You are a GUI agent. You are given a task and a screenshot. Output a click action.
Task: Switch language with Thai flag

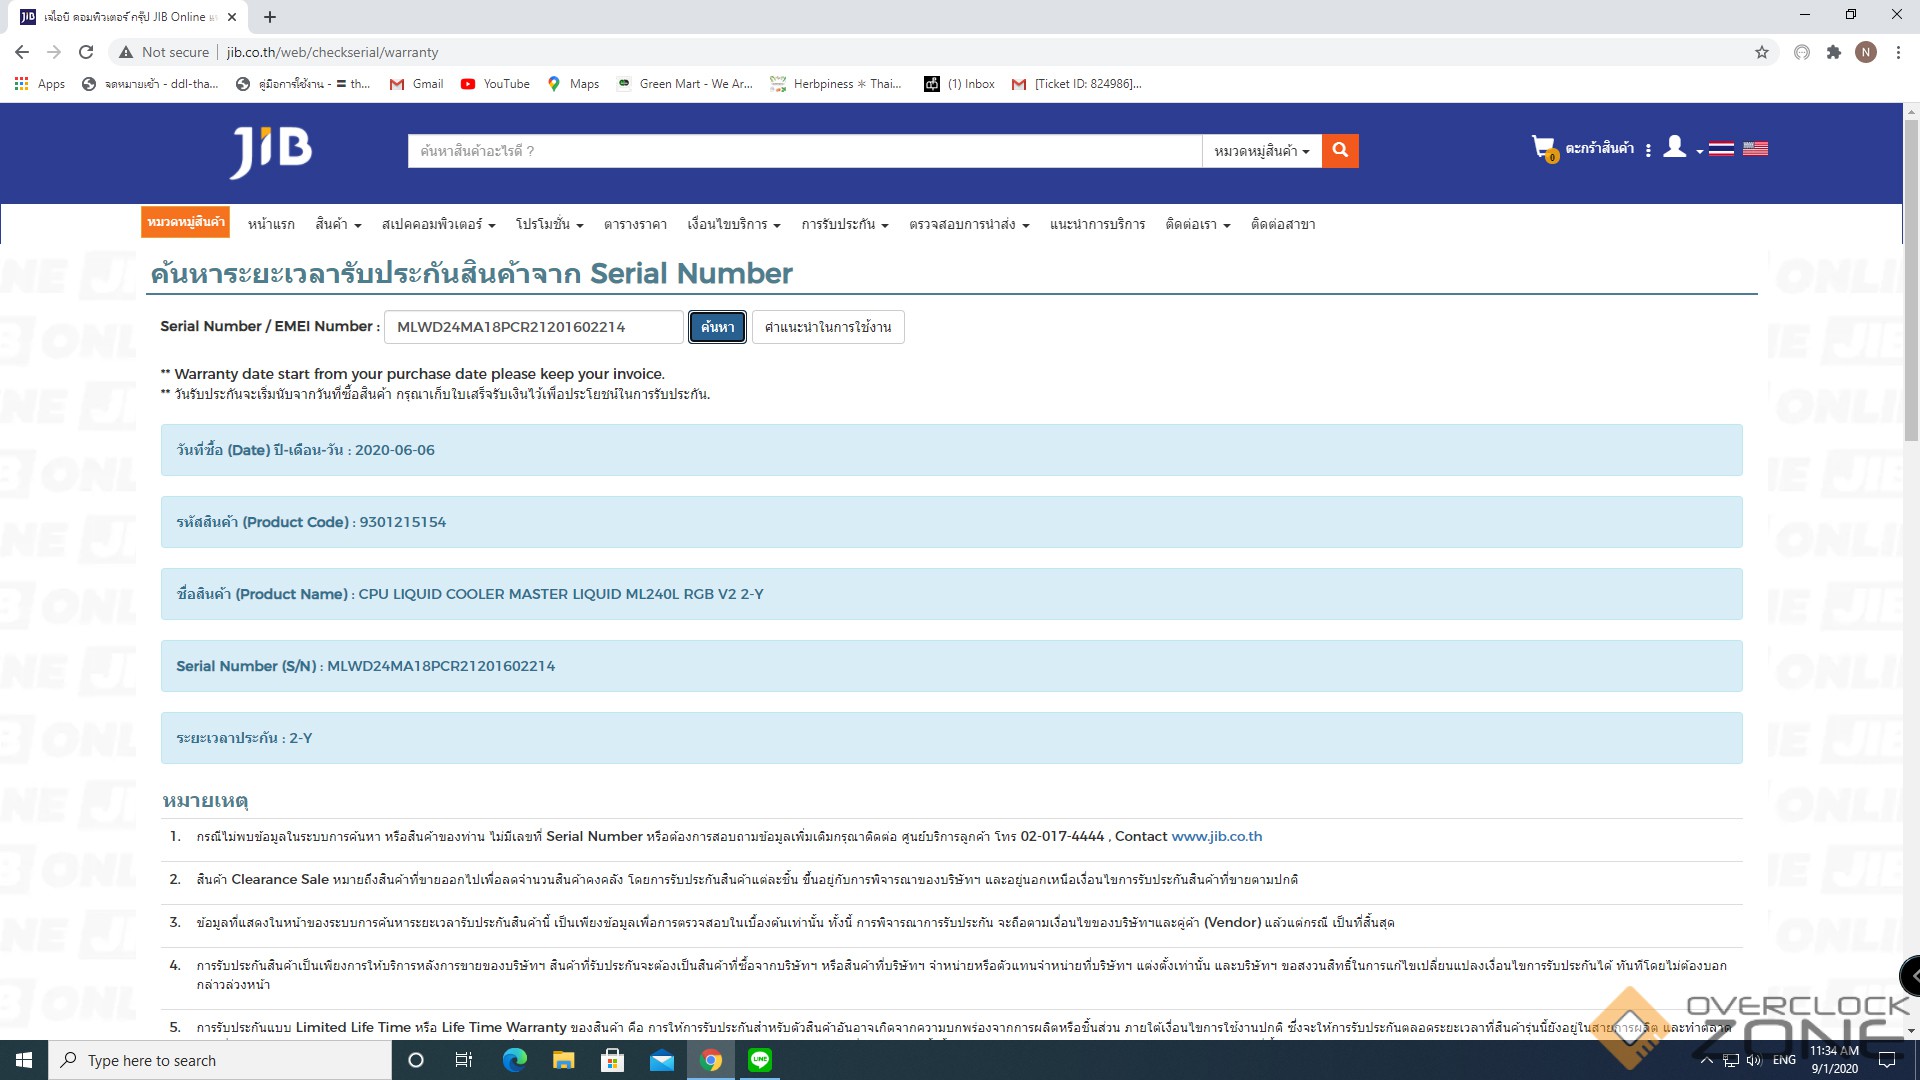pyautogui.click(x=1721, y=149)
